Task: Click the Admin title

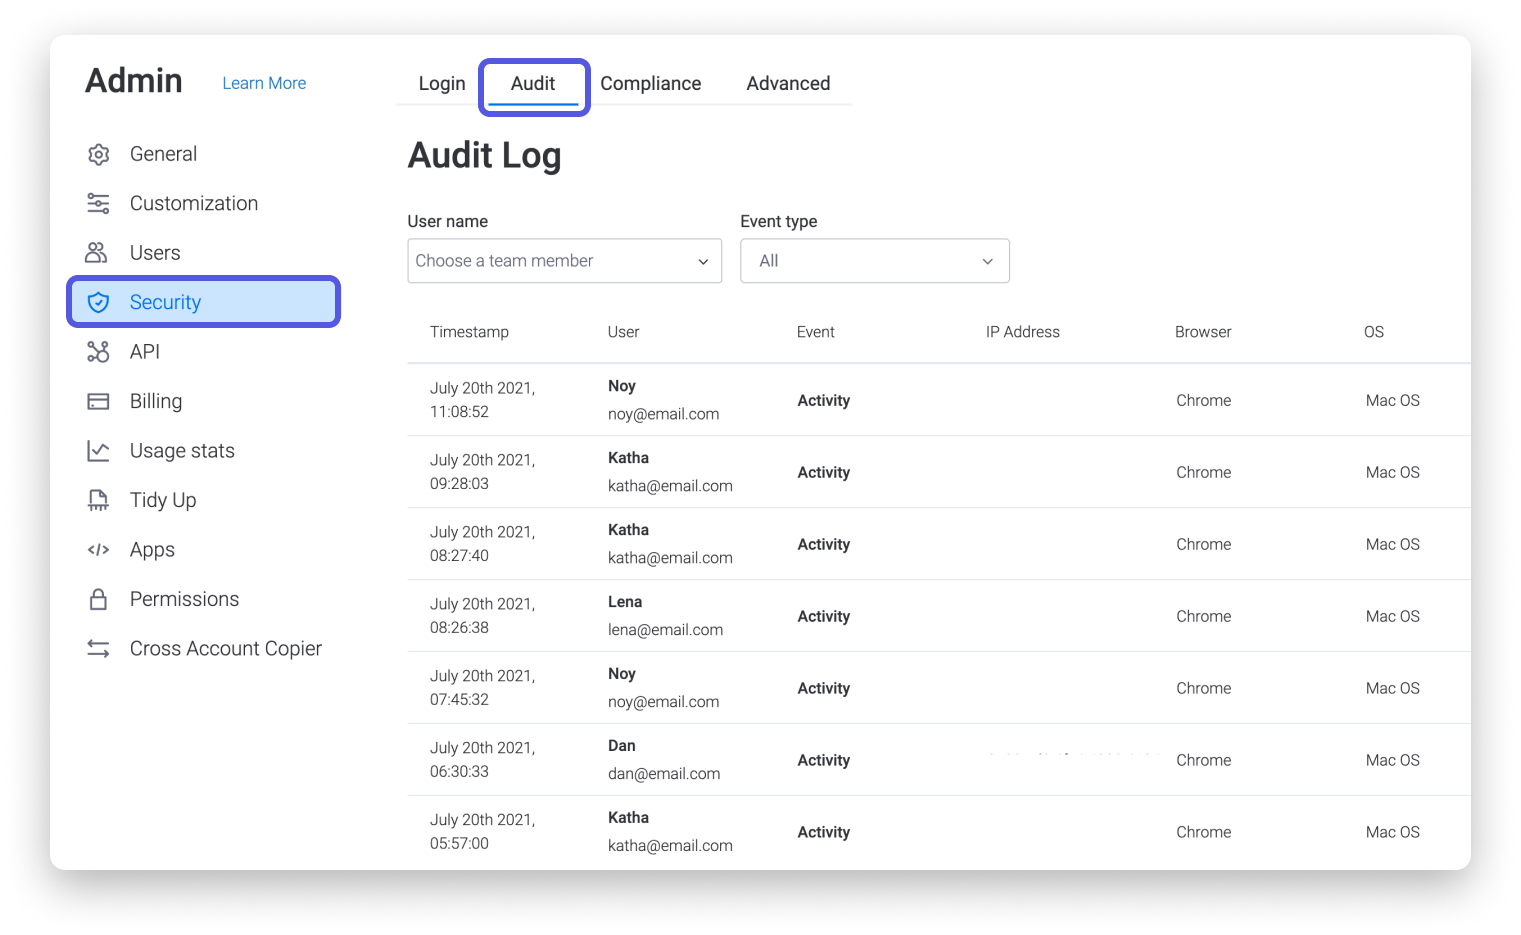Action: coord(134,81)
